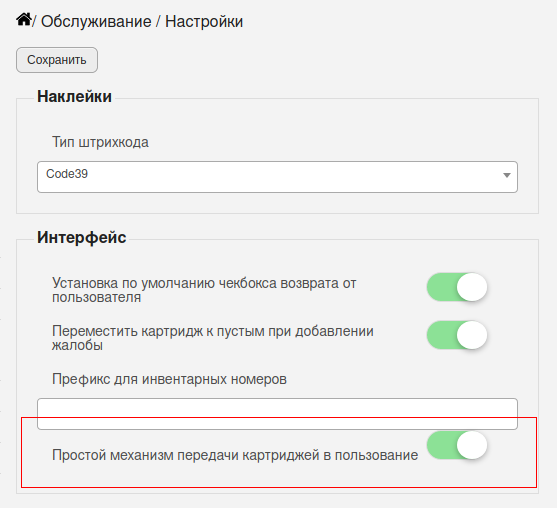Click the Переместить картридж к пустым label text

tap(213, 338)
